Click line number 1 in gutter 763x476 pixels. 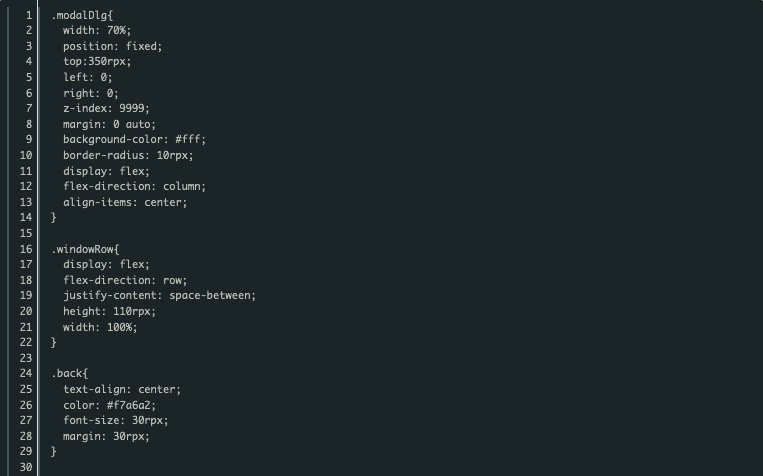click(x=29, y=15)
